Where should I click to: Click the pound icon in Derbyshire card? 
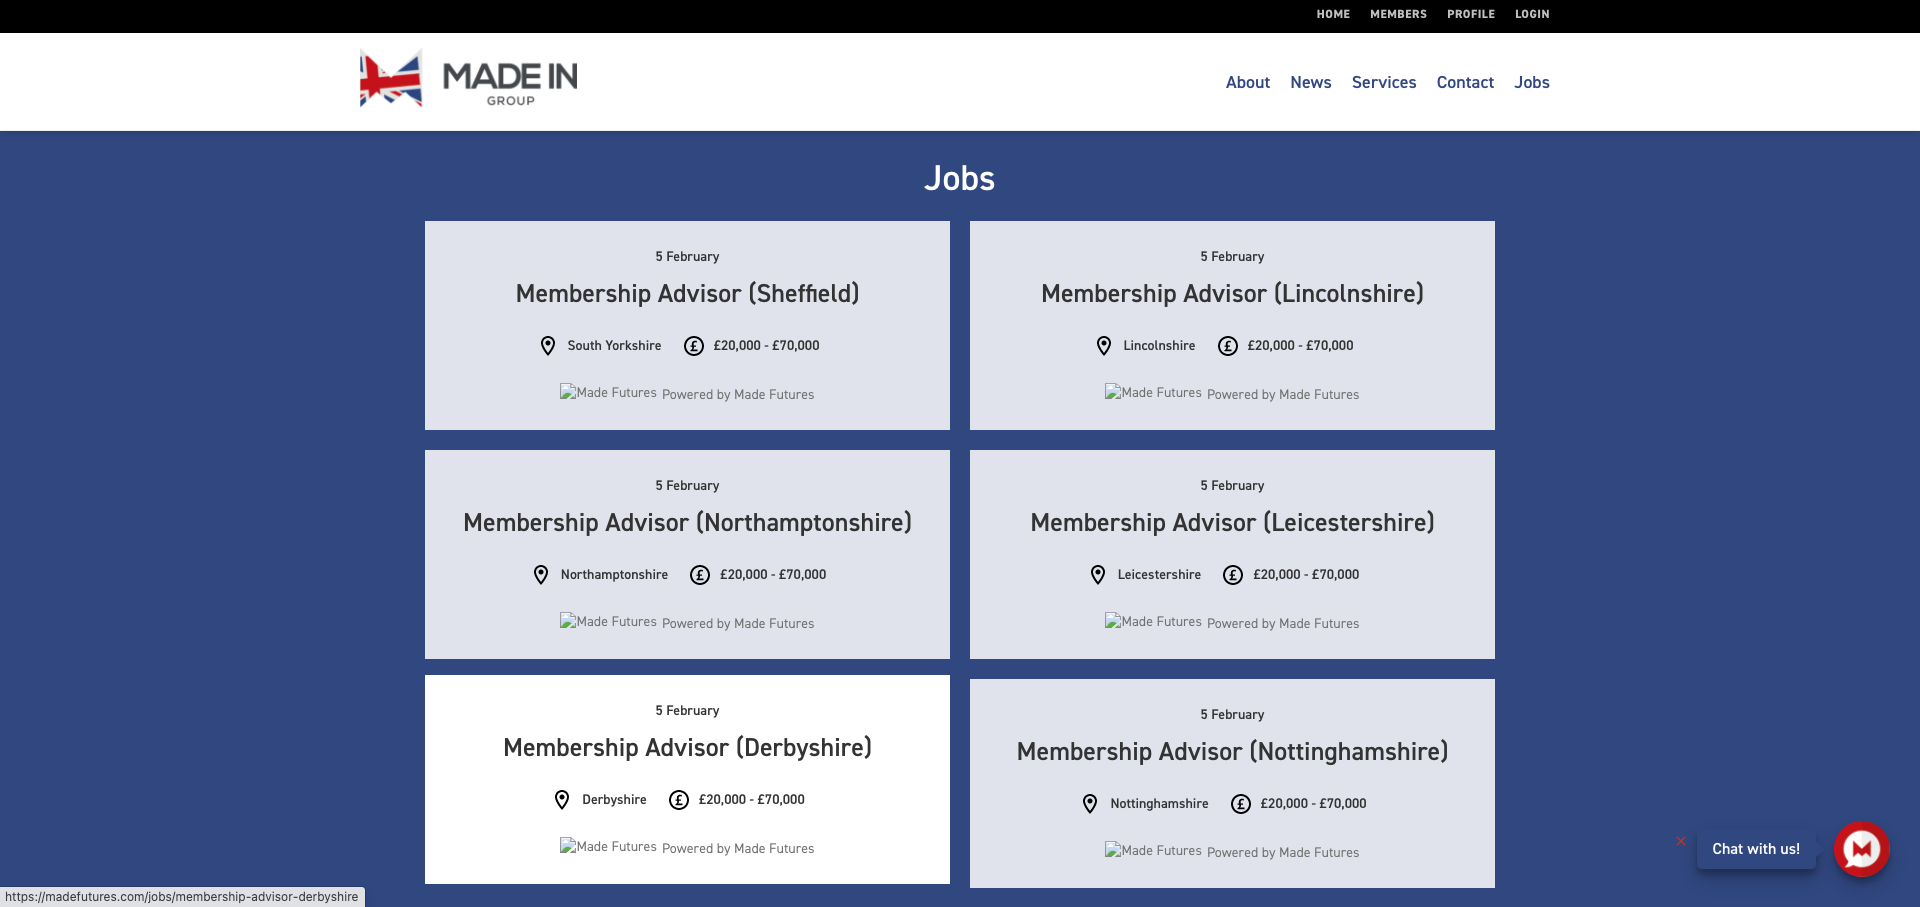(679, 800)
